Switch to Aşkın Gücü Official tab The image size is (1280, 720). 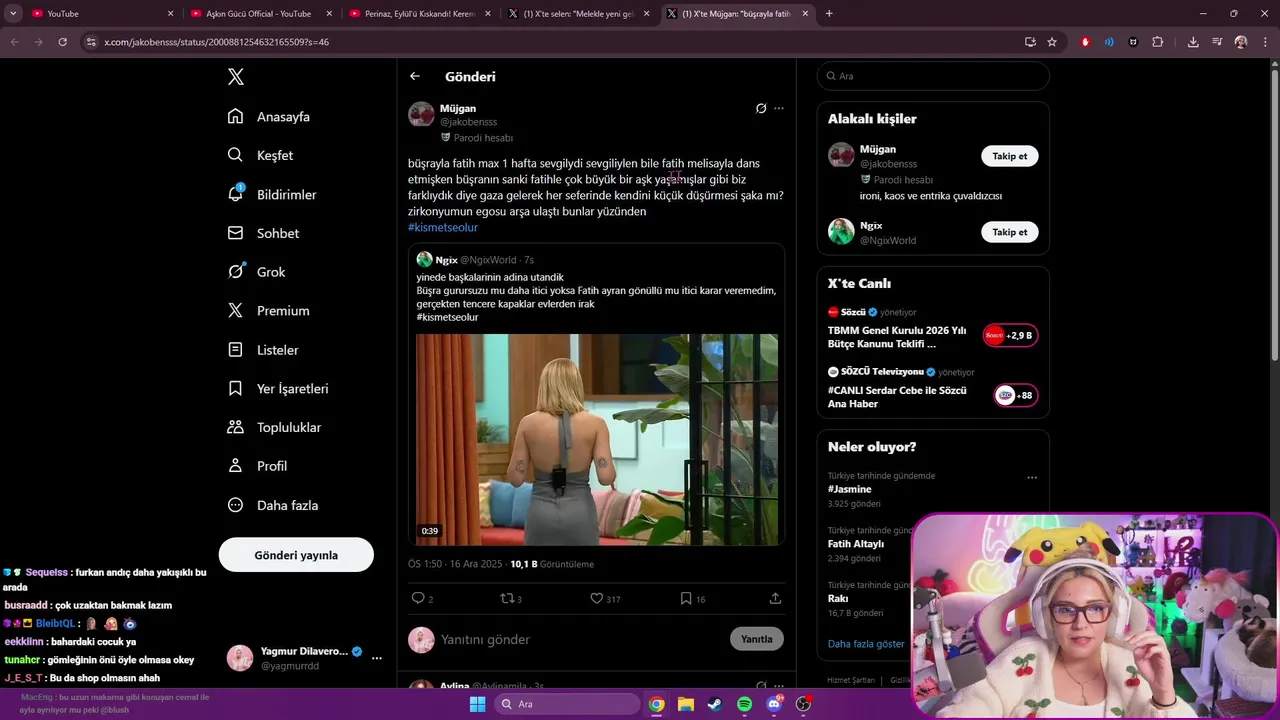click(260, 14)
